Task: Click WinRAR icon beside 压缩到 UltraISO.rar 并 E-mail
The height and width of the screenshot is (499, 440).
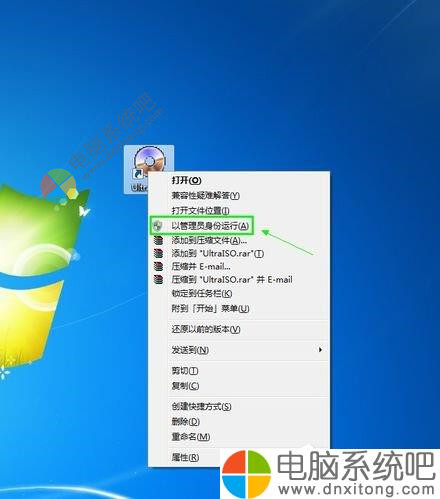Action: pyautogui.click(x=158, y=279)
